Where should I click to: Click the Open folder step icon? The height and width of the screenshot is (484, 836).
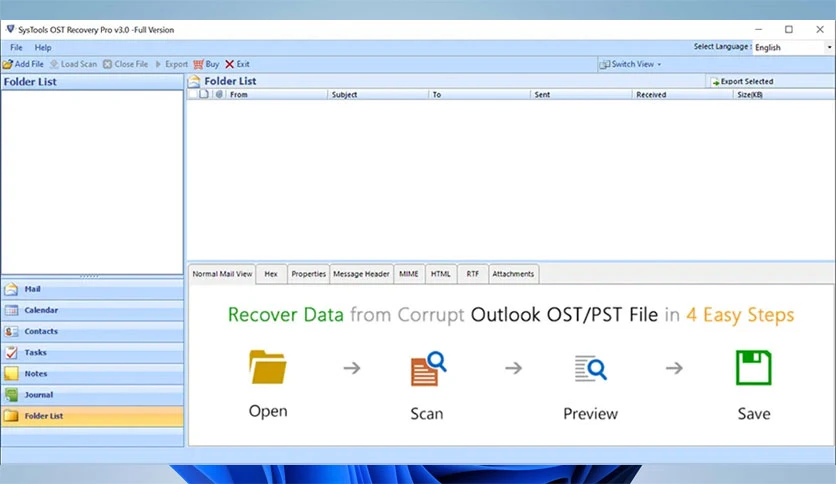pos(268,367)
